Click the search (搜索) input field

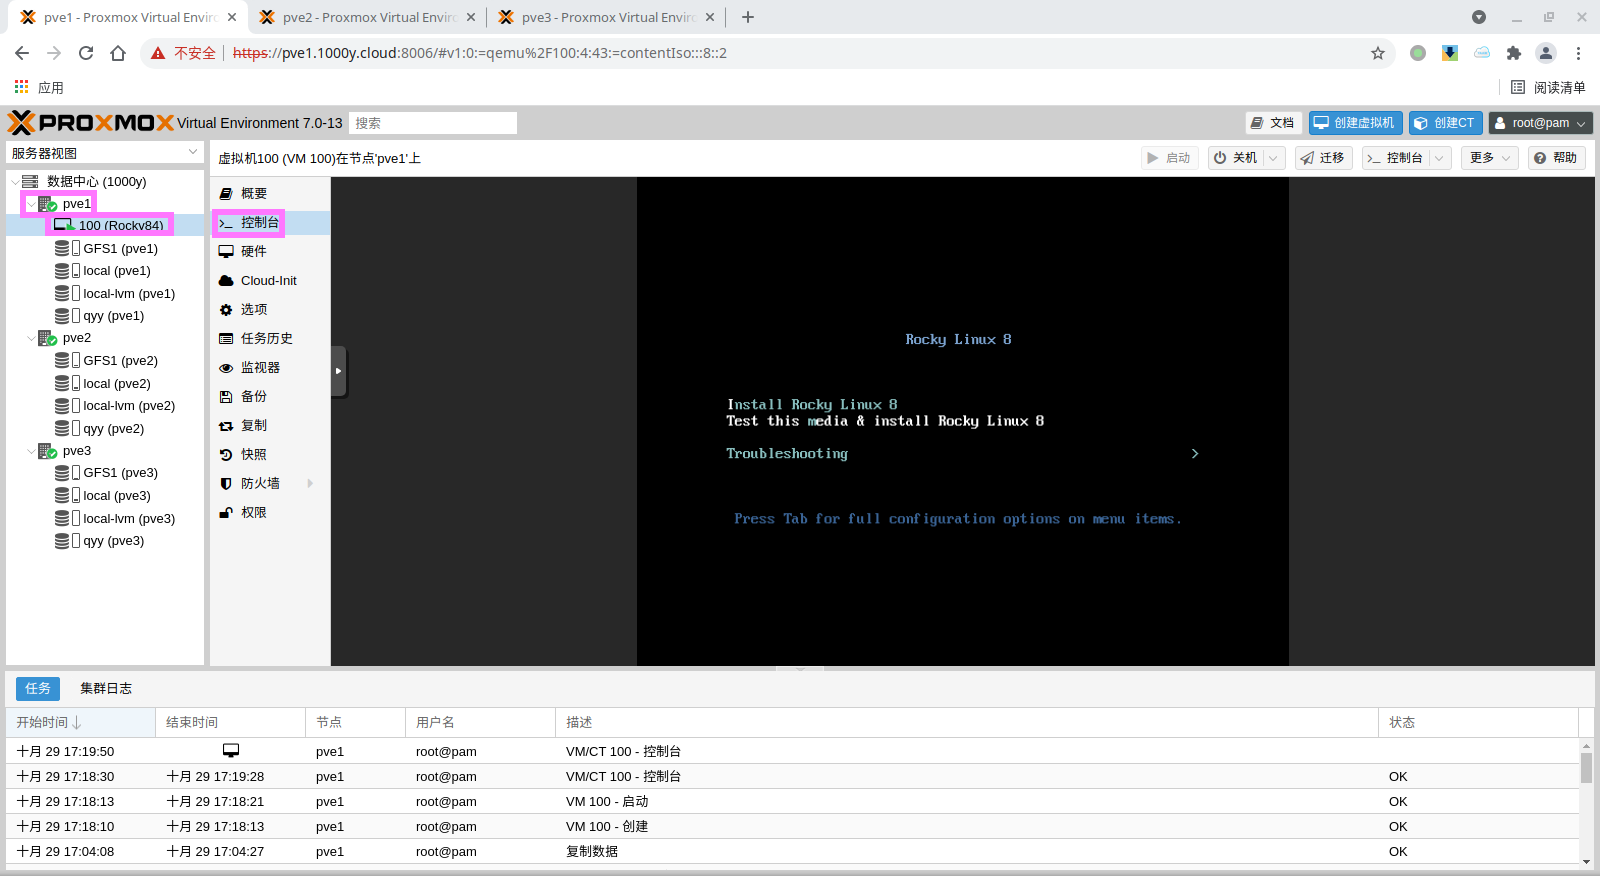click(x=433, y=123)
